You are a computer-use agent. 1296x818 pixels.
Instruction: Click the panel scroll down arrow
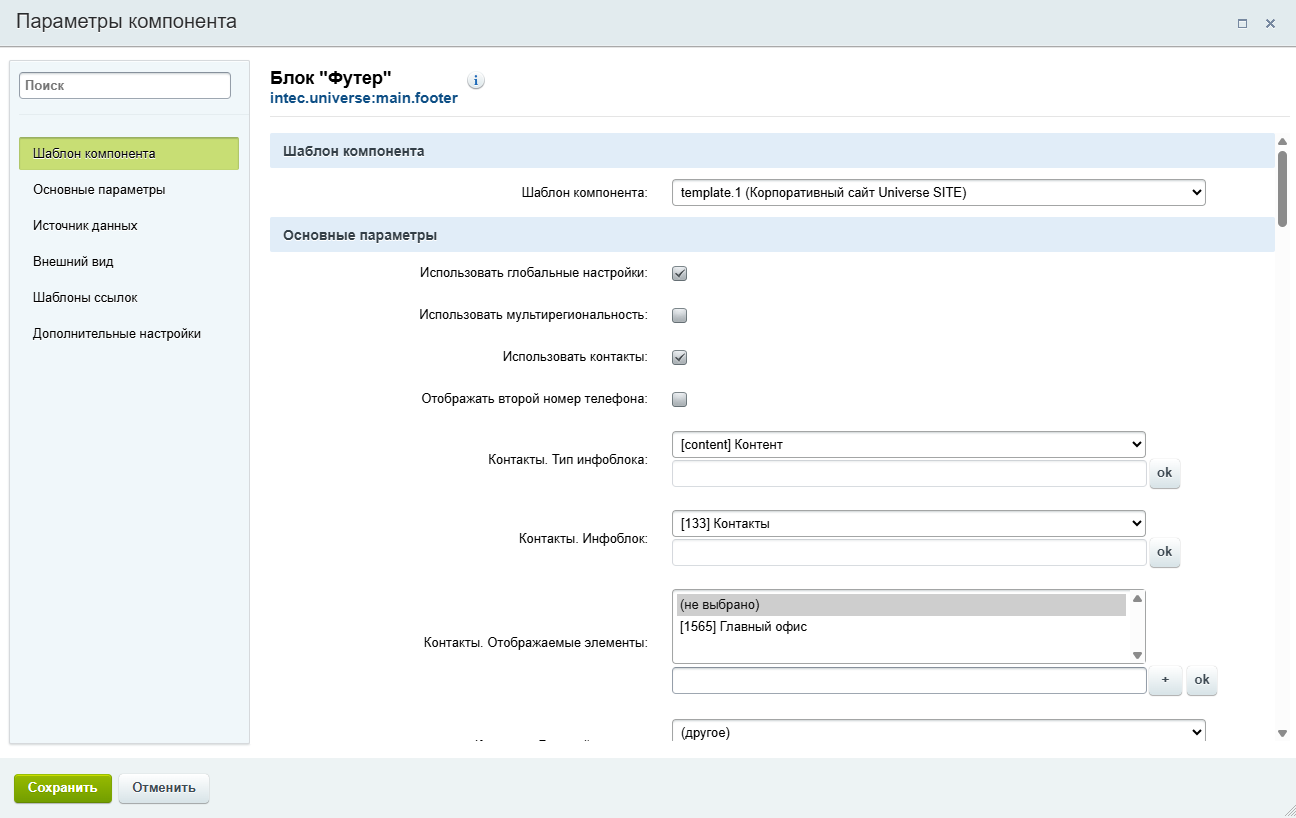point(1282,733)
